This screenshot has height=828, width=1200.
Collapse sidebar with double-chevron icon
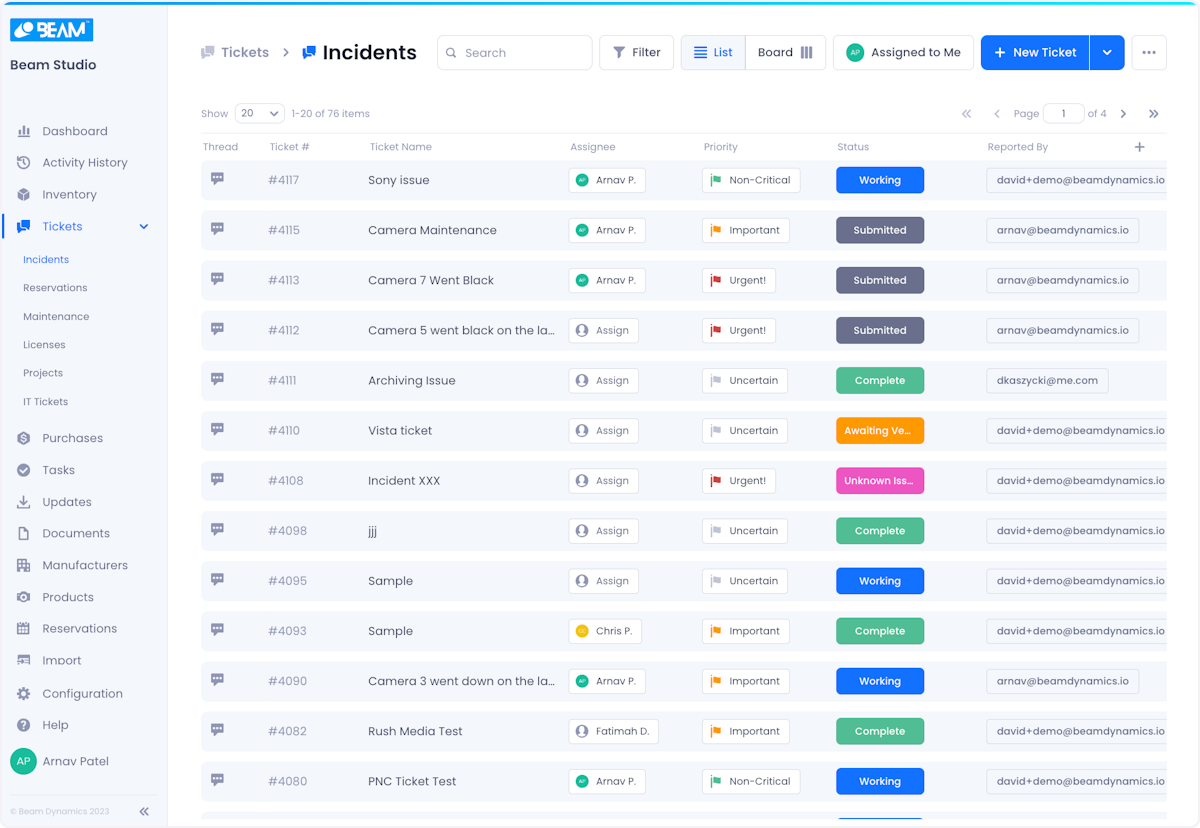click(144, 812)
